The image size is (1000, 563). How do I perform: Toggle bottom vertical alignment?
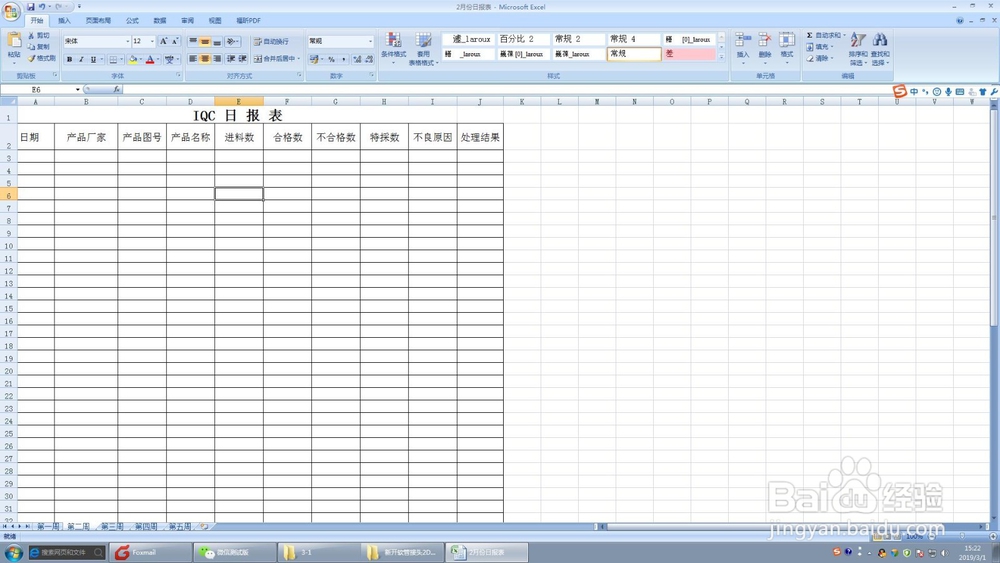(x=217, y=41)
